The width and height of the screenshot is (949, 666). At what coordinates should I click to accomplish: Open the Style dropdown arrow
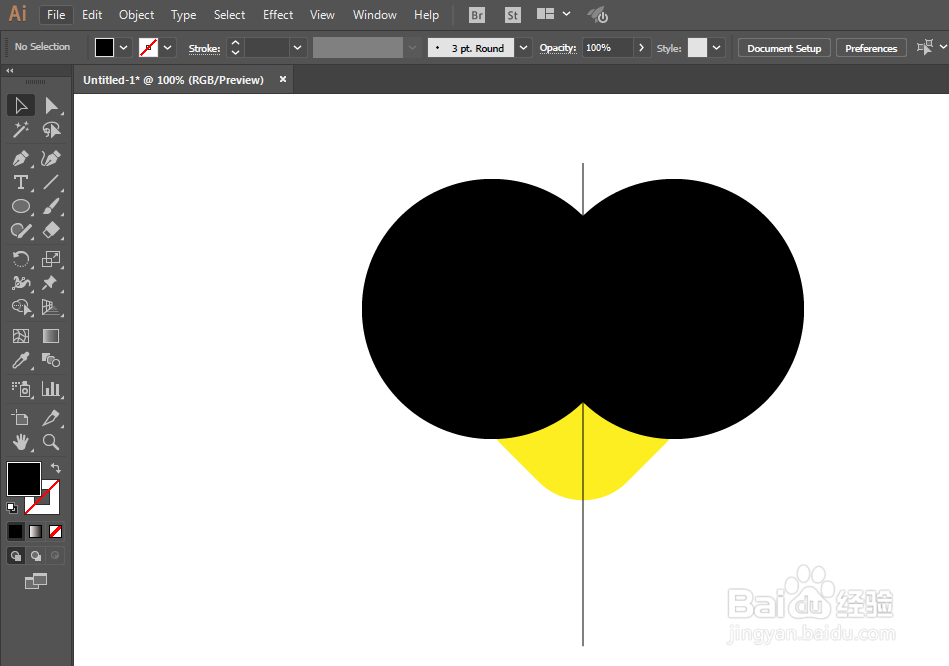[717, 47]
